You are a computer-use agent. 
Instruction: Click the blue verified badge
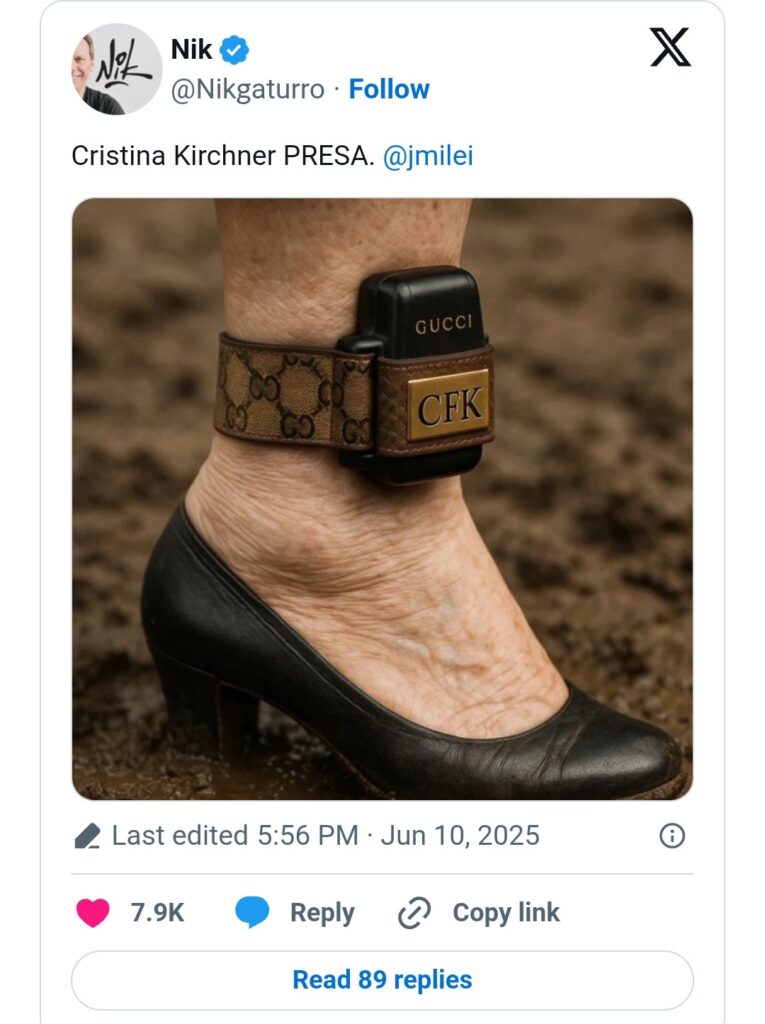click(x=234, y=50)
